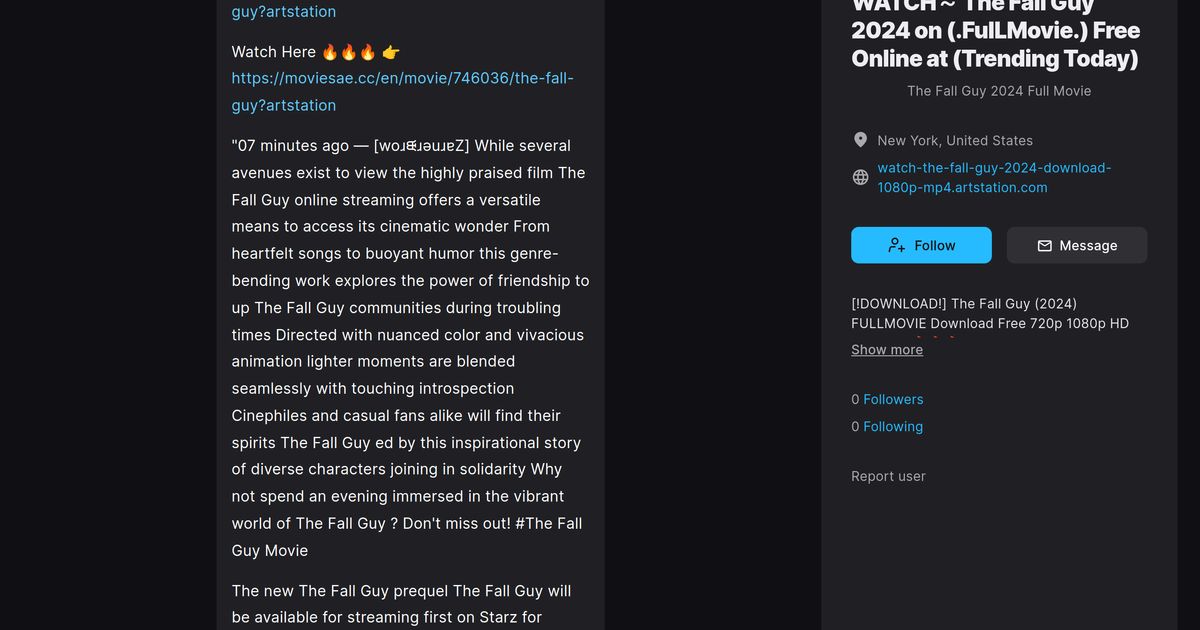Open the artstation.com profile website link
Screen dimensions: 1200x630
pyautogui.click(x=994, y=177)
